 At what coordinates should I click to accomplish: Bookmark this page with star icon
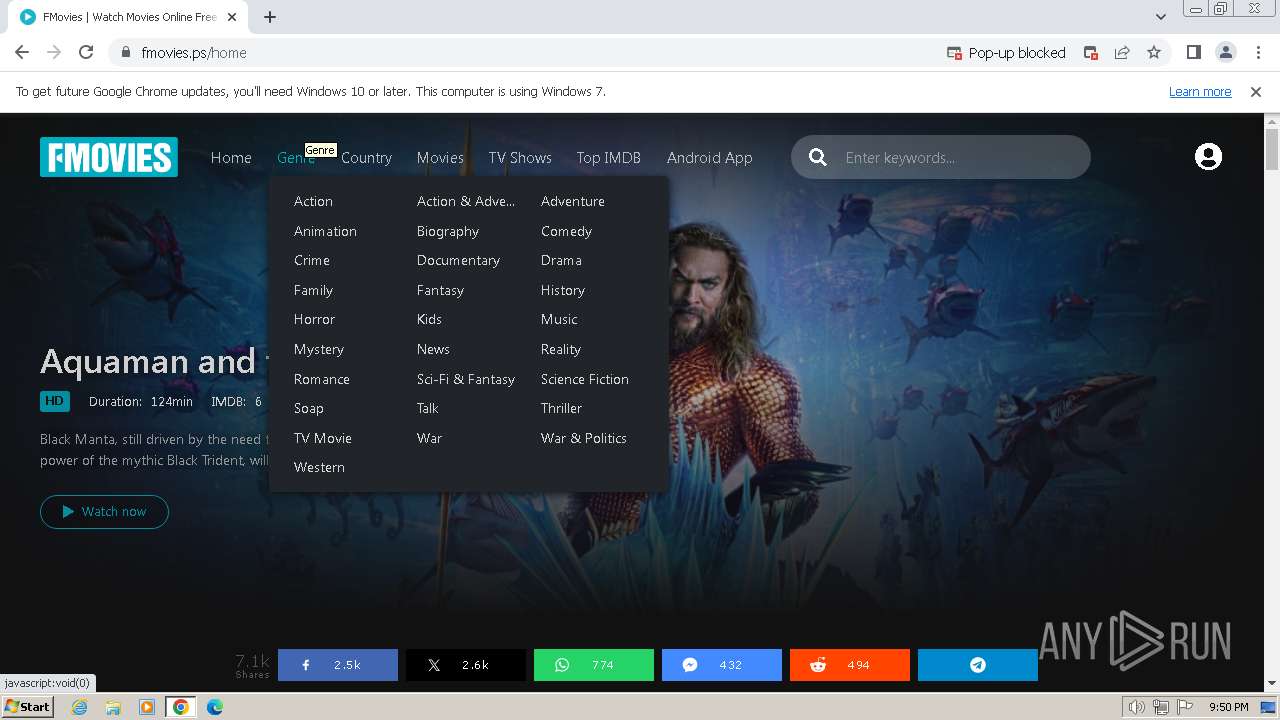[x=1154, y=53]
